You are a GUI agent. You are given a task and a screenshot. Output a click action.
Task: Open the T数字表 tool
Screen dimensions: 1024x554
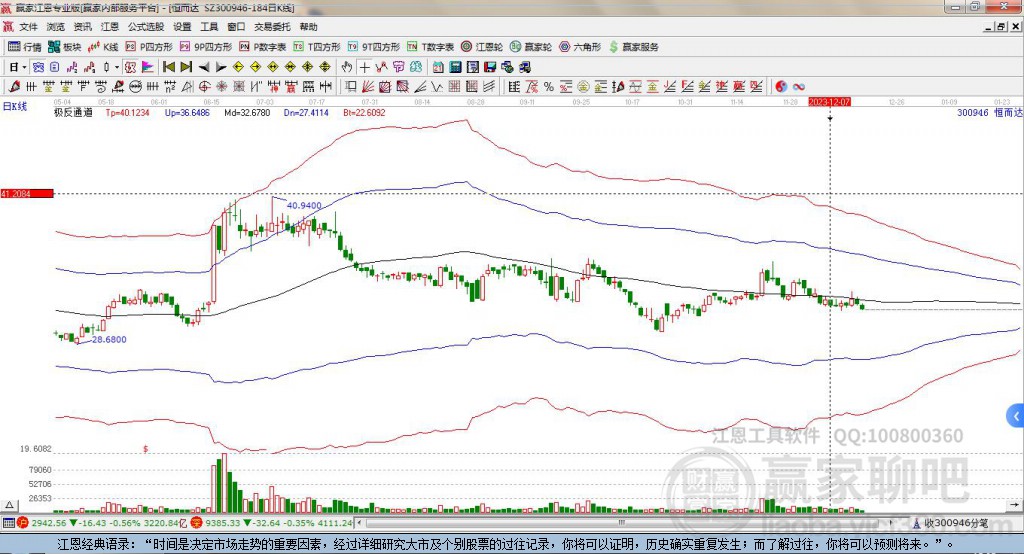pyautogui.click(x=430, y=47)
